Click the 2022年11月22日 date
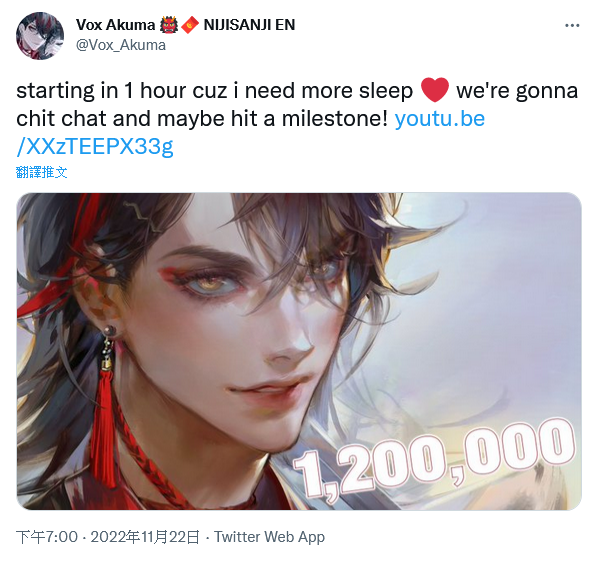The image size is (598, 563). coord(145,537)
